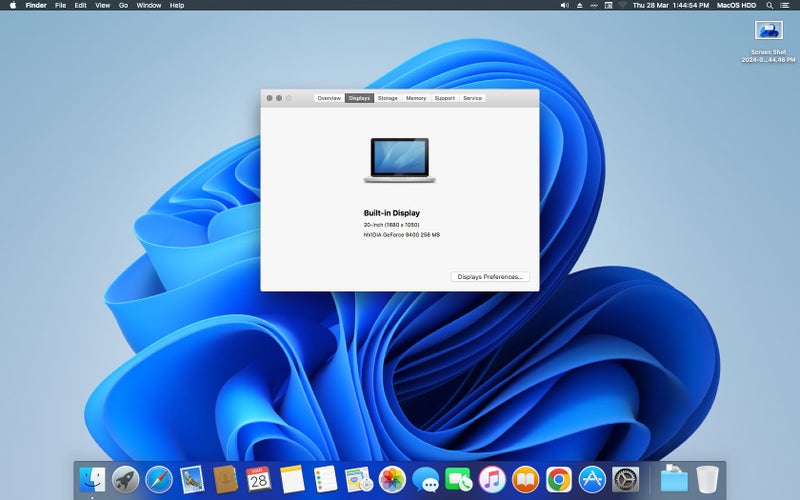800x500 pixels.
Task: Click the eject icon in menu bar
Action: coord(580,5)
